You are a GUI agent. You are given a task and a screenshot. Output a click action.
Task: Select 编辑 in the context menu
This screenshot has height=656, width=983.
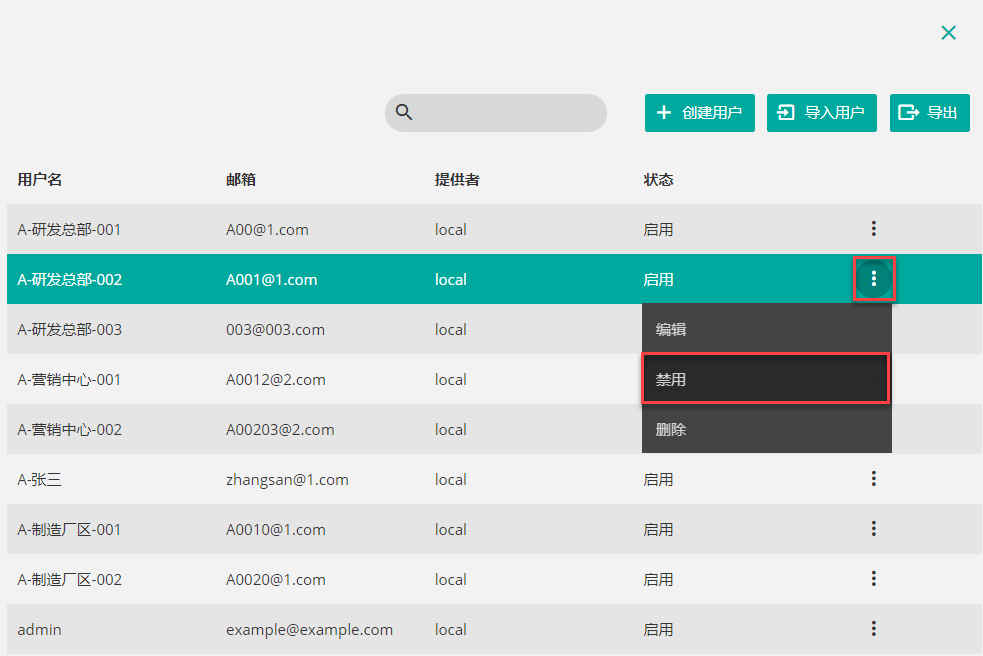coord(767,329)
